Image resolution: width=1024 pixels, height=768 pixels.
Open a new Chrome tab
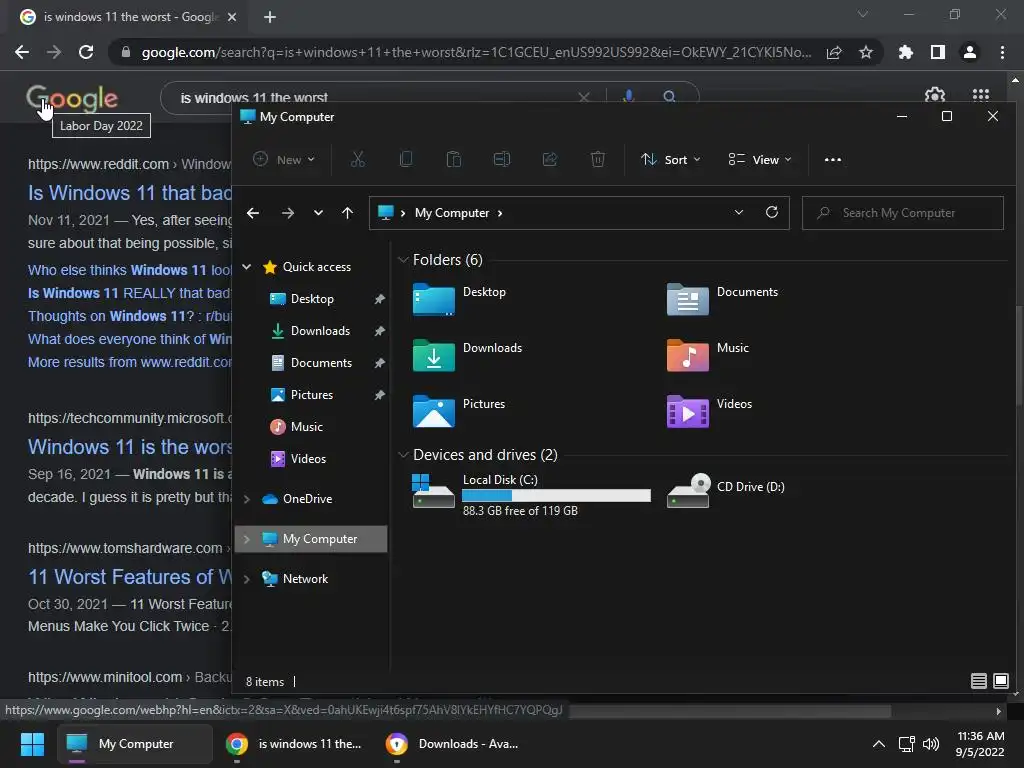[x=270, y=17]
